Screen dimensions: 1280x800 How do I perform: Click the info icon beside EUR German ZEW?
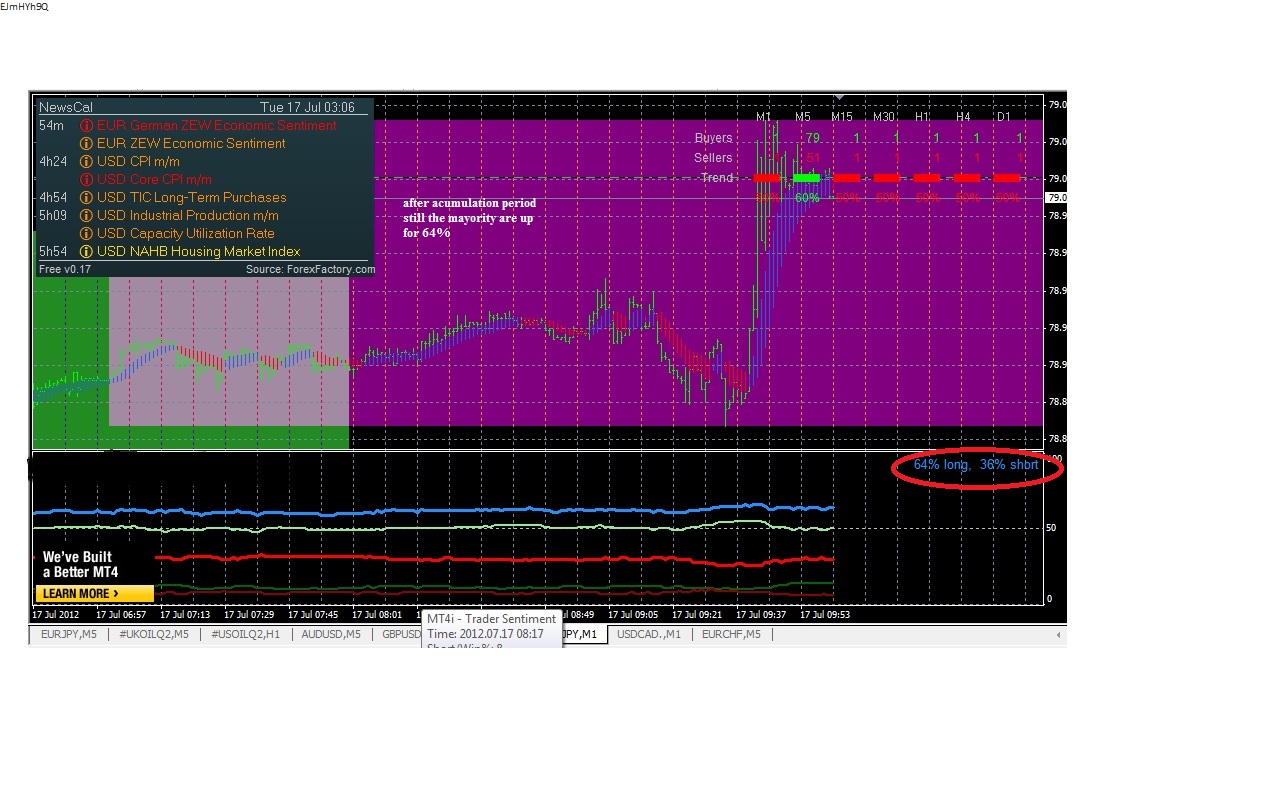pos(87,126)
